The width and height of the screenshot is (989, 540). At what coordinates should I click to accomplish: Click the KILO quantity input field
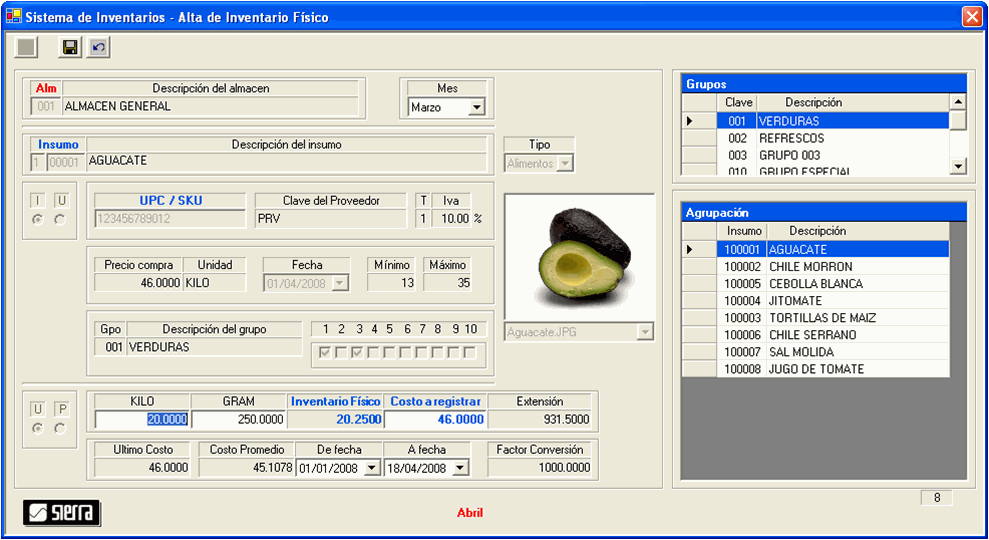[x=139, y=420]
